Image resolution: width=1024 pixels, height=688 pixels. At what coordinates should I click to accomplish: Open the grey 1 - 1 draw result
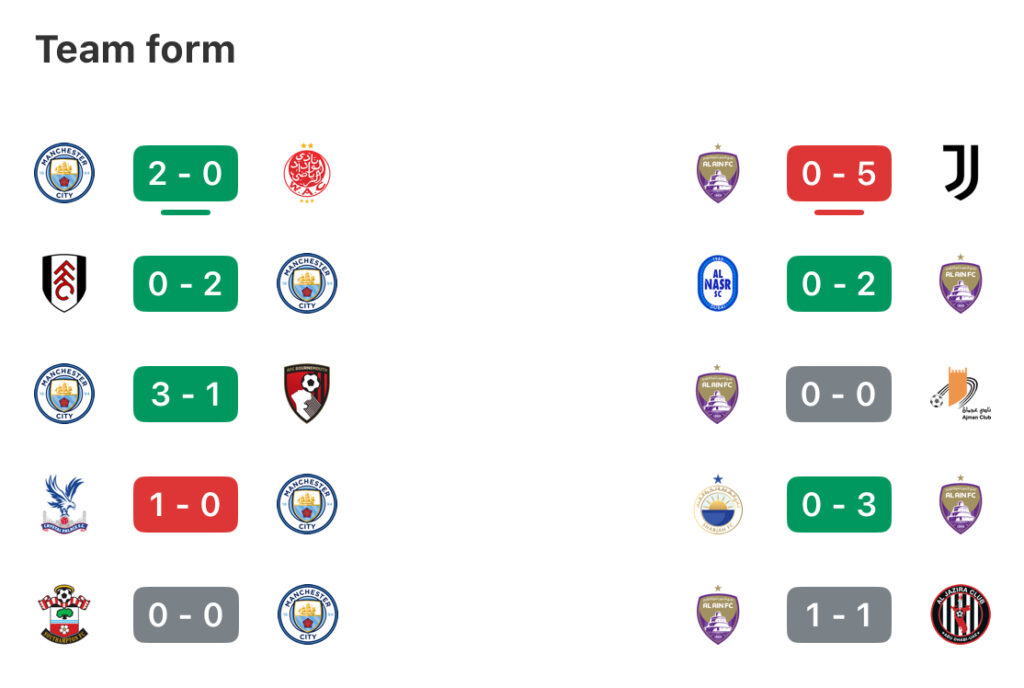tap(839, 614)
